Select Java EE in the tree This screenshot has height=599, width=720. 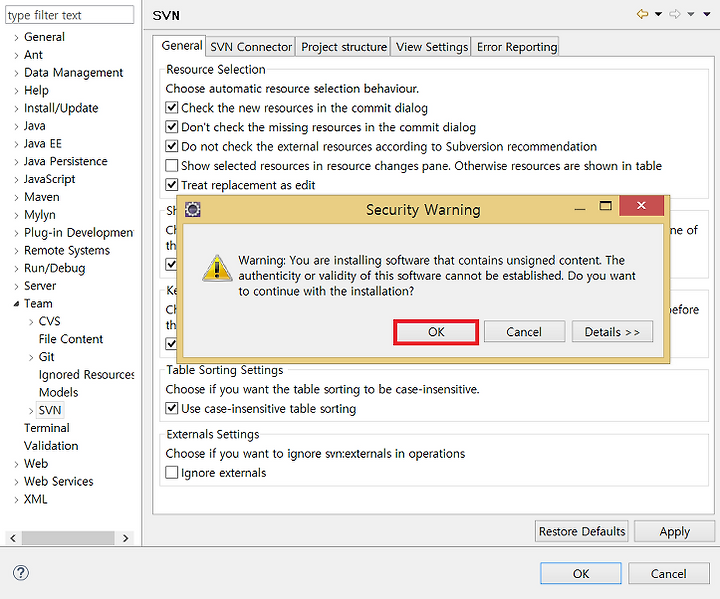(43, 143)
